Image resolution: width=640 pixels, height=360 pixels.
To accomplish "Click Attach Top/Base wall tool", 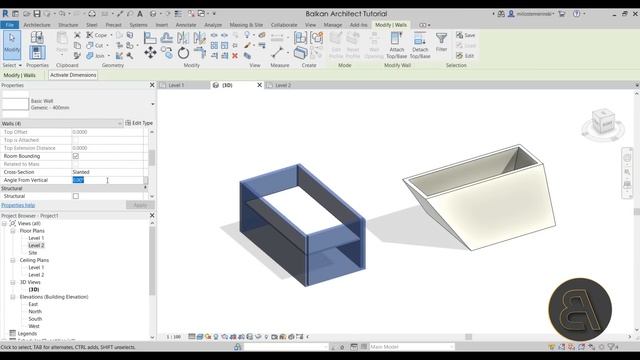I will click(396, 45).
